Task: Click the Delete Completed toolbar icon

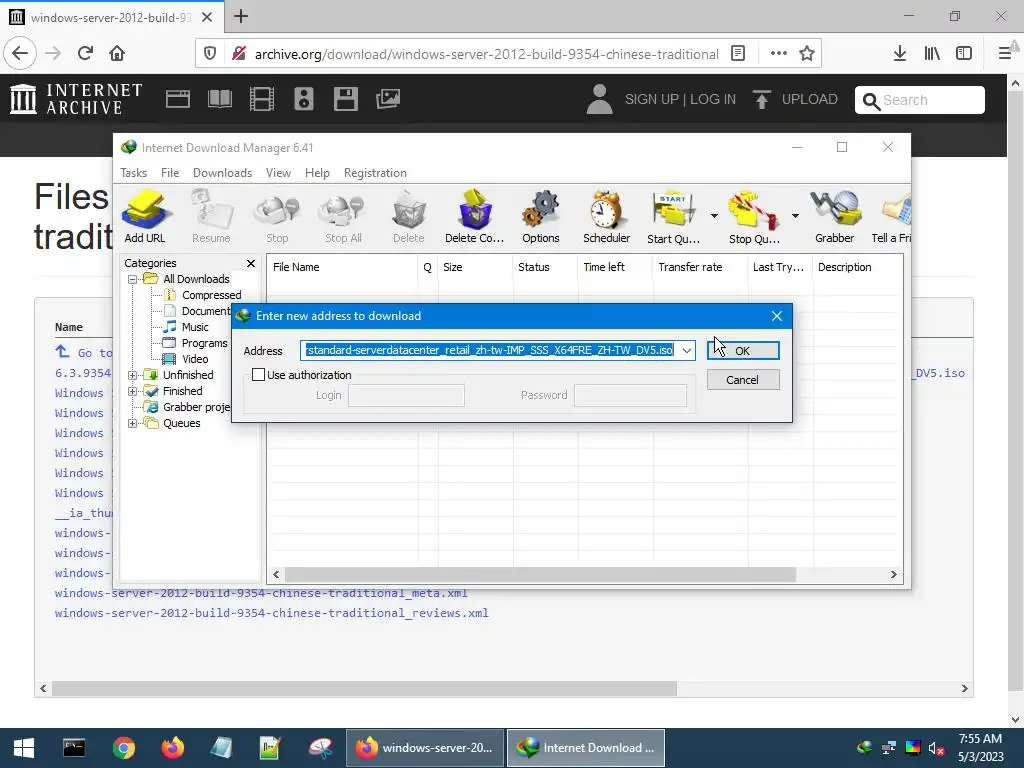Action: tap(475, 217)
